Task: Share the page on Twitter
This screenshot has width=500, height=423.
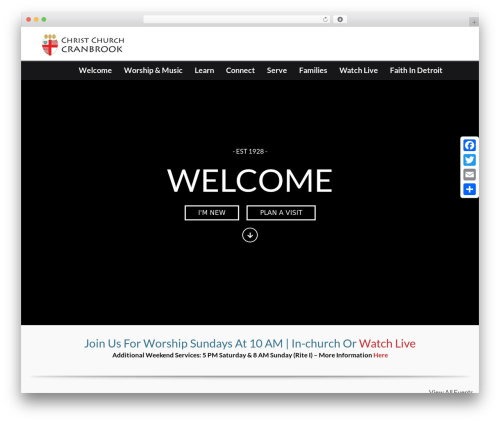Action: click(x=469, y=160)
